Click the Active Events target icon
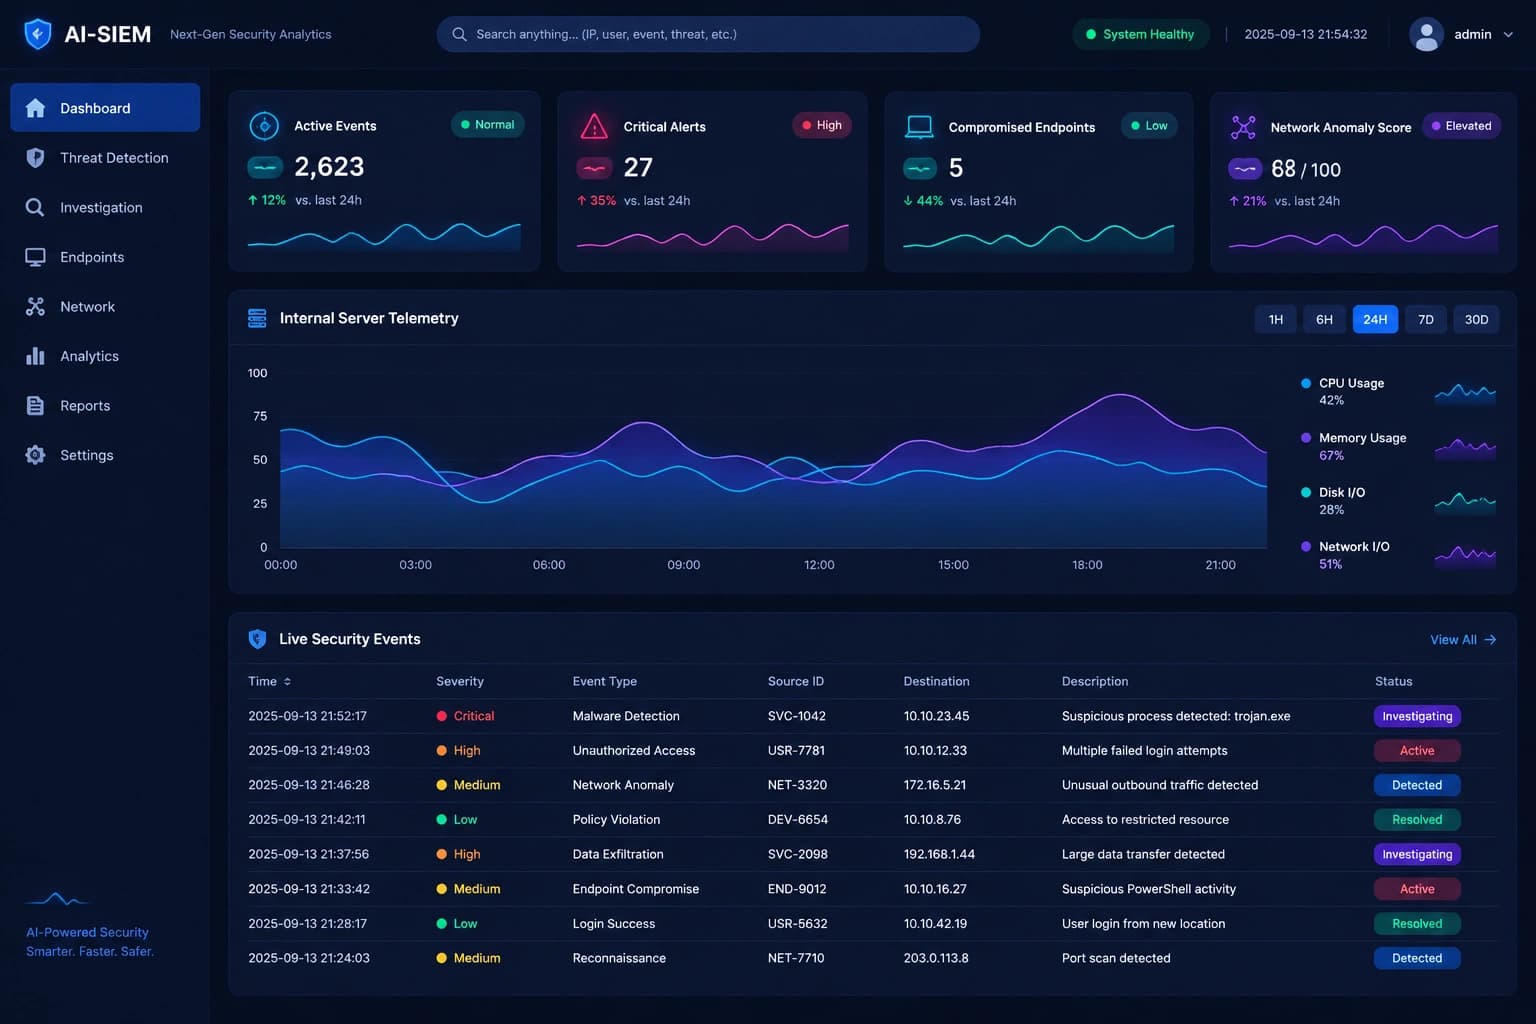Screen dimensions: 1536x1024 point(264,126)
